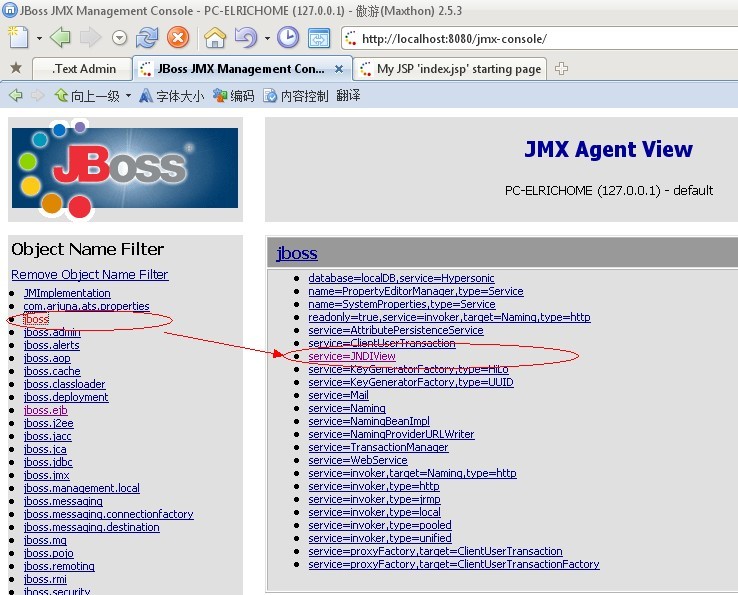Open jboss.messaging.connectionfactory filter link
Screen dimensions: 738x595
108,515
